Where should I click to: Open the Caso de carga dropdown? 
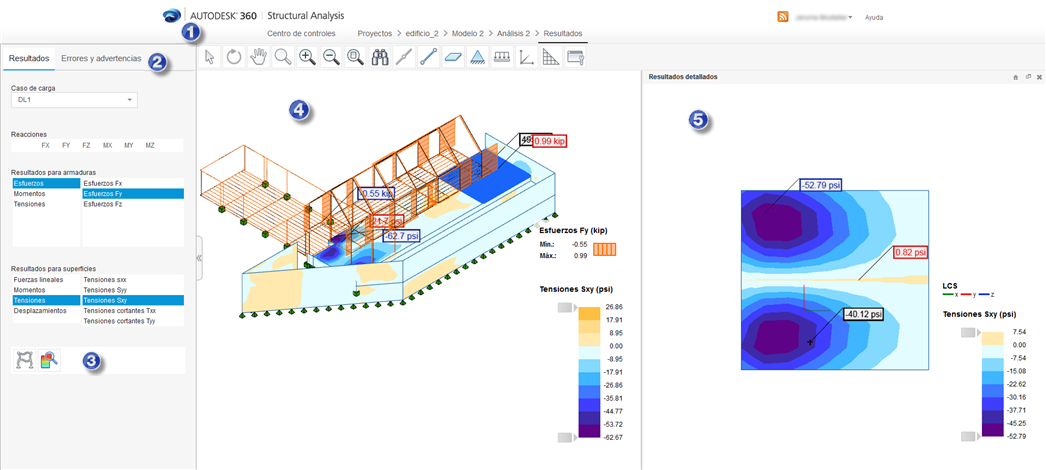point(74,100)
